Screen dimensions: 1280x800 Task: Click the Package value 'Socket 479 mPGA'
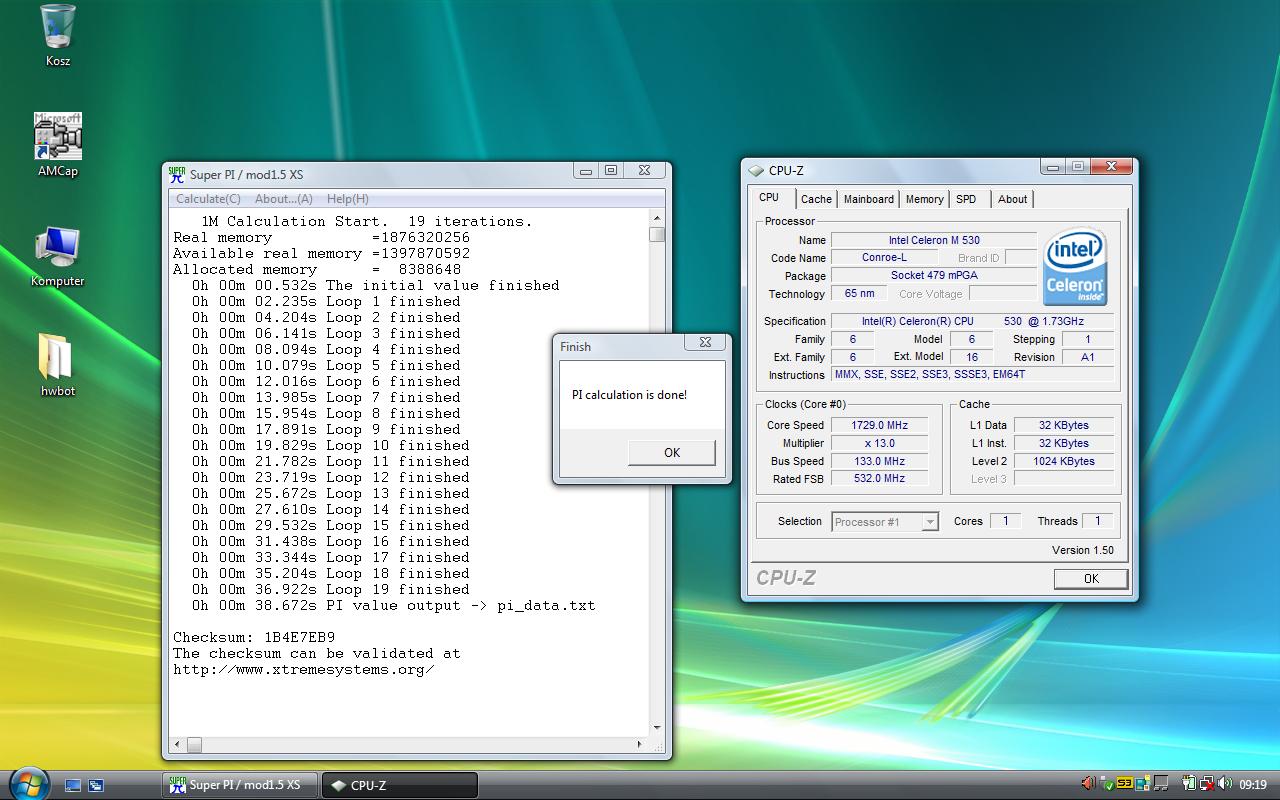tap(934, 276)
